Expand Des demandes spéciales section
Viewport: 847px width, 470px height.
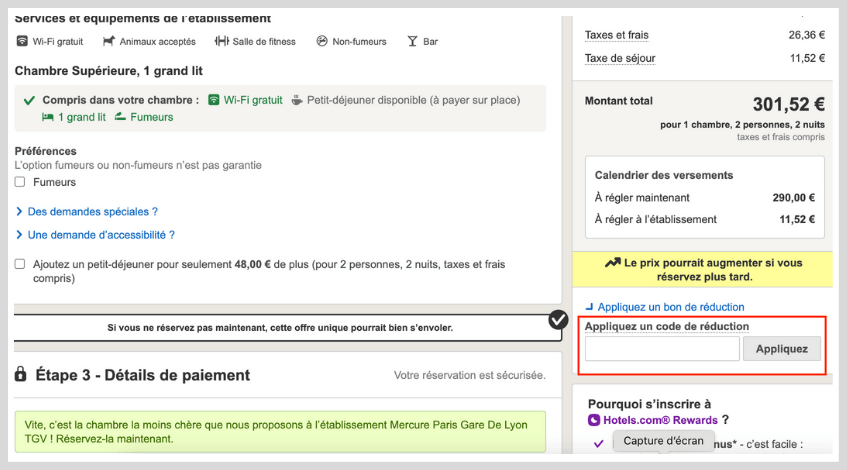(x=87, y=212)
